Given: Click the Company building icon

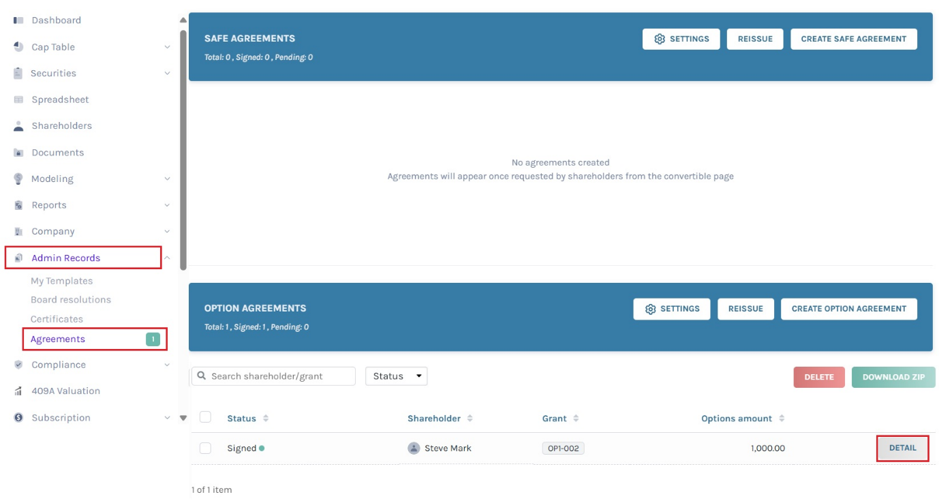Looking at the screenshot, I should (19, 231).
